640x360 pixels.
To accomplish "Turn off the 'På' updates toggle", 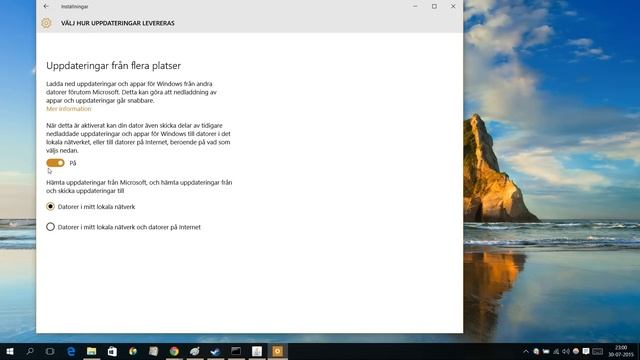I will (56, 163).
